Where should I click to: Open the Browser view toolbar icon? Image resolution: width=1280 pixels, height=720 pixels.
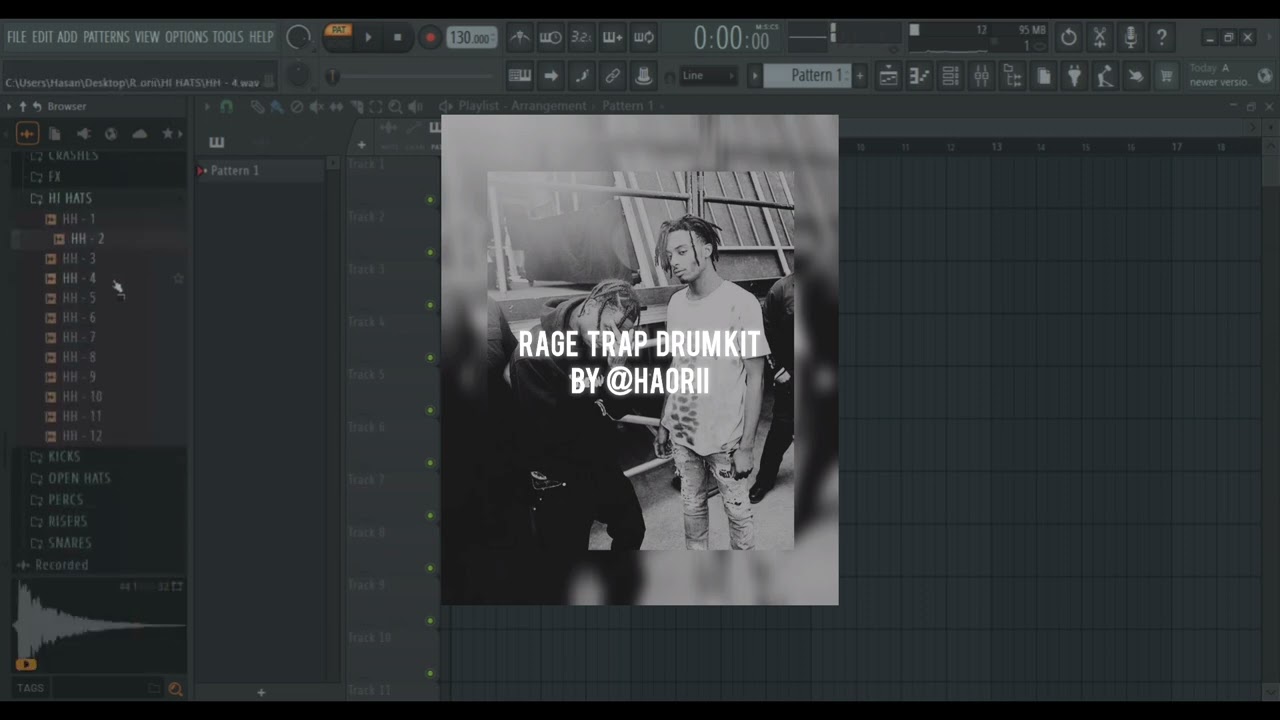(1012, 76)
